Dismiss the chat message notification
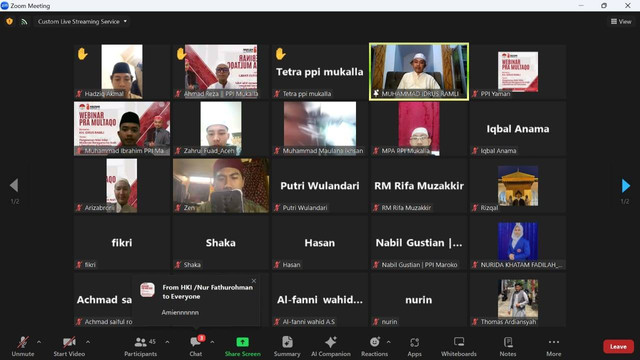Screen dimensions: 640x360 pos(254,281)
